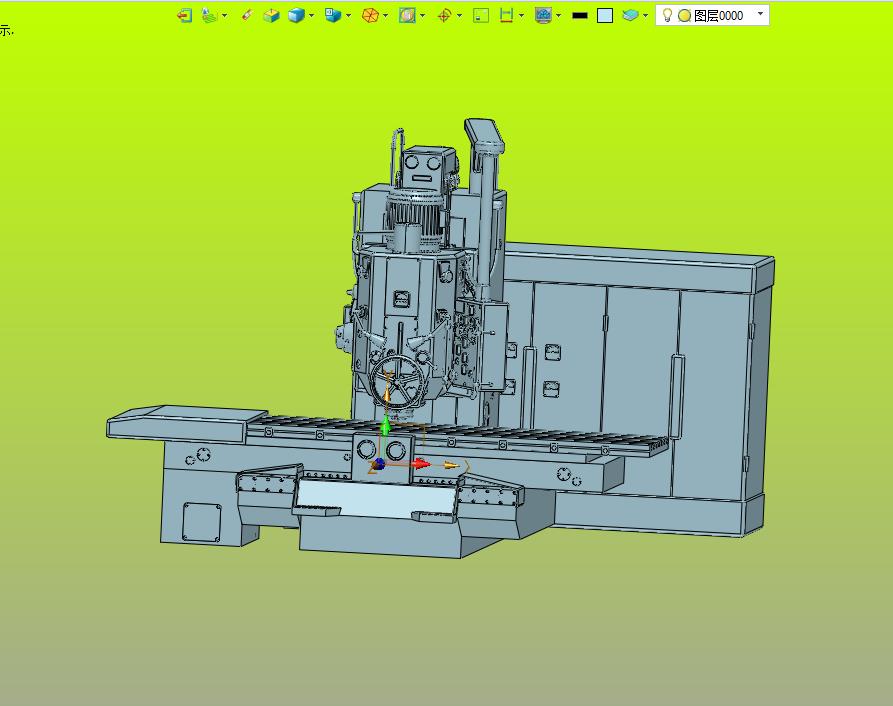Click the exit arrow icon in toolbar
Image resolution: width=893 pixels, height=706 pixels.
tap(185, 15)
